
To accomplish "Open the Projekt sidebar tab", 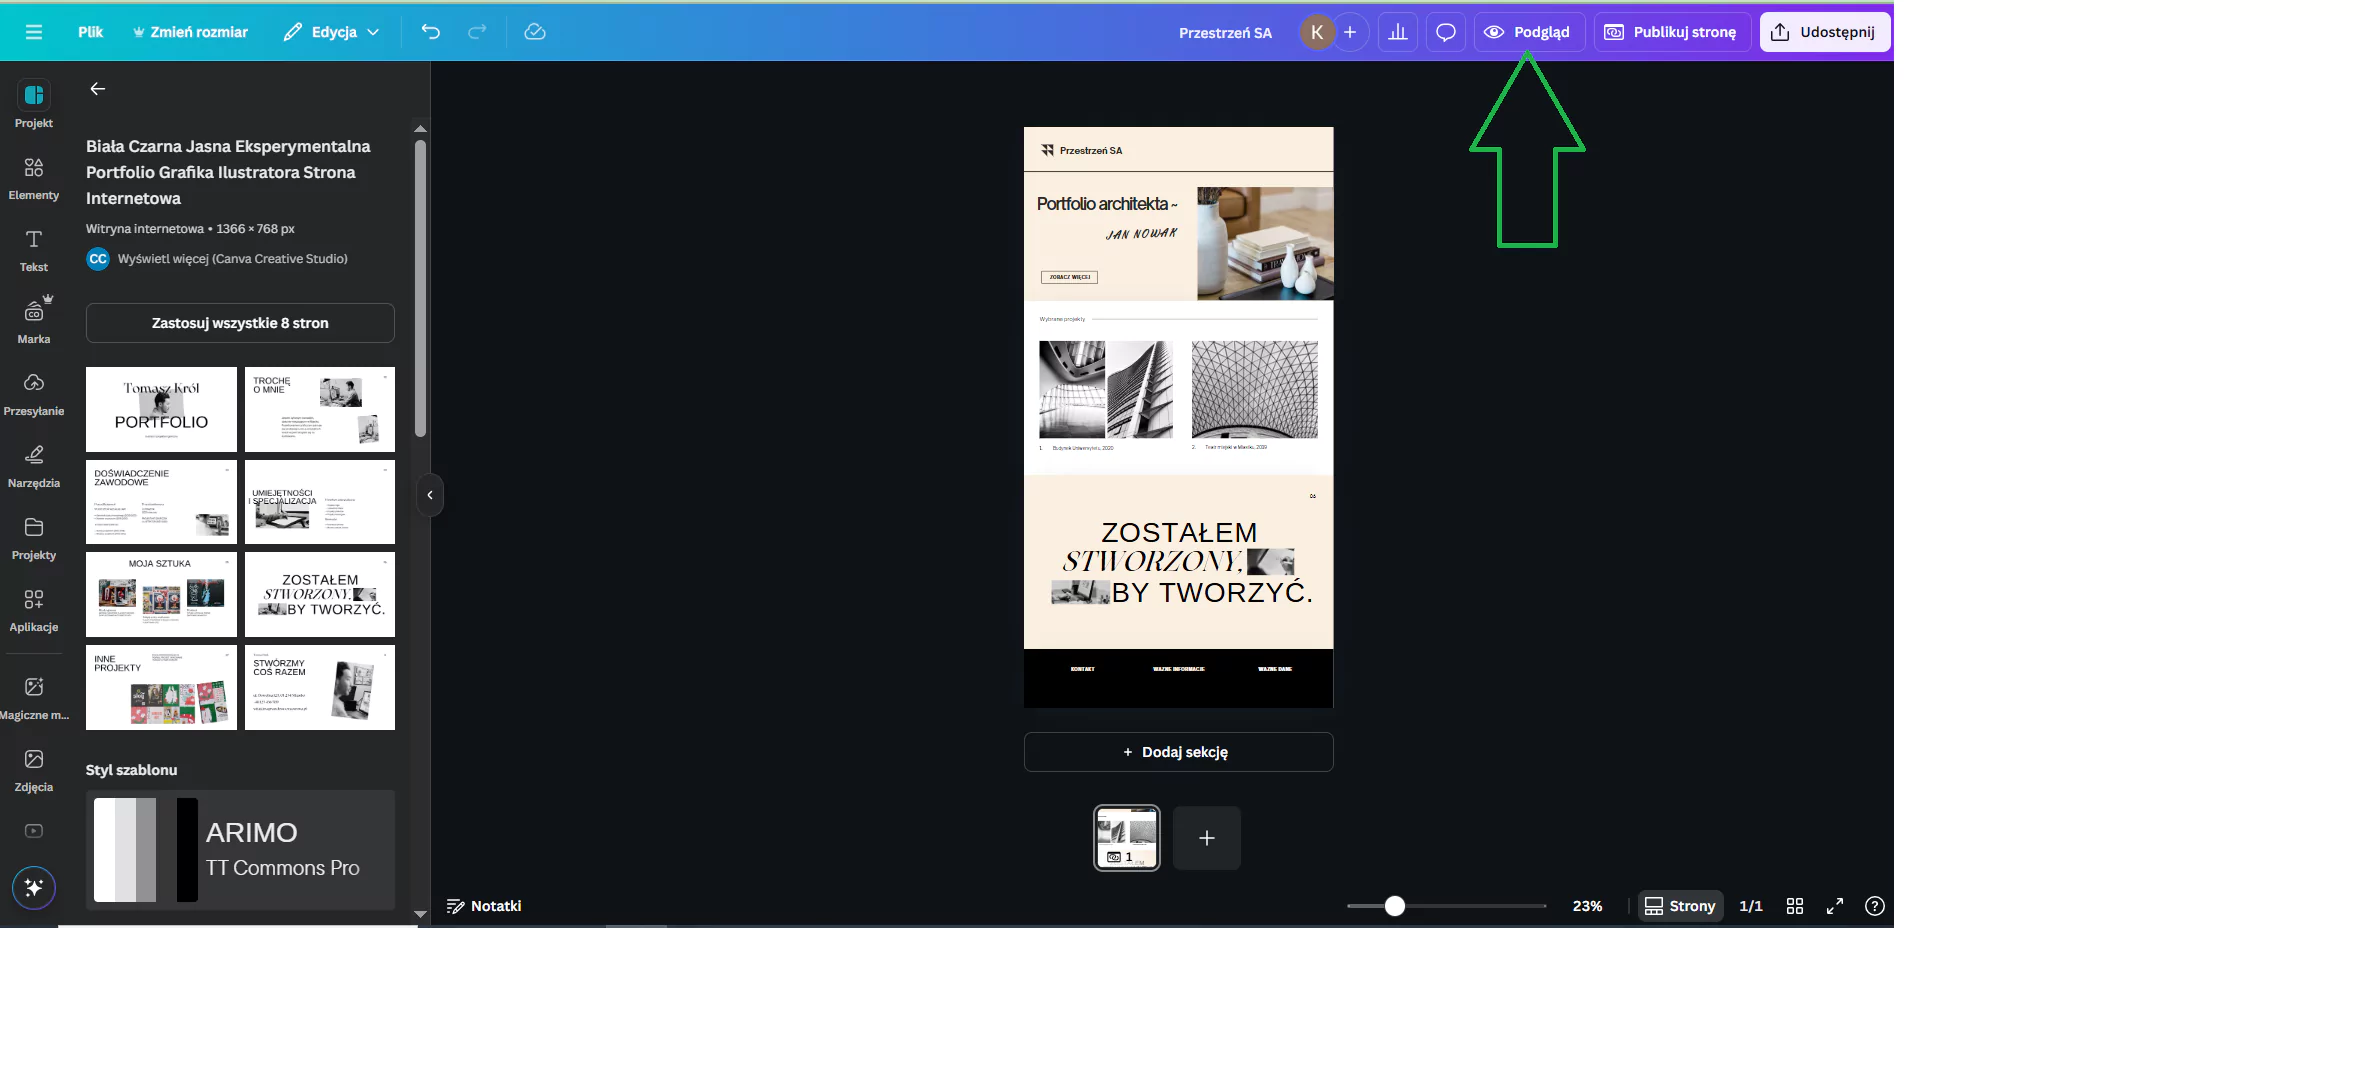I will [34, 105].
